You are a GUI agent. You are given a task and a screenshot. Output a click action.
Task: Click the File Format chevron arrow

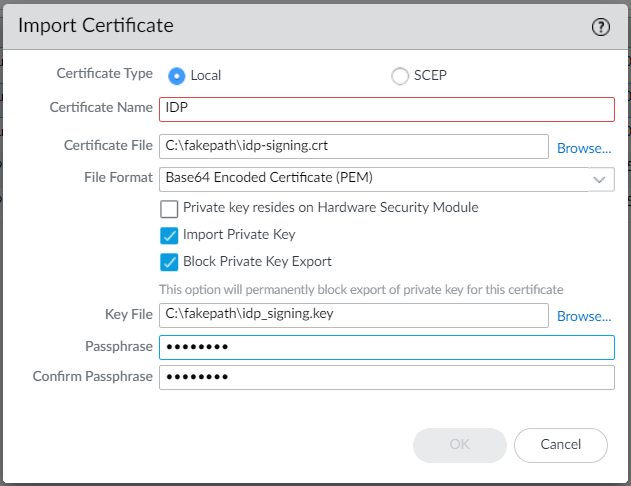point(599,180)
